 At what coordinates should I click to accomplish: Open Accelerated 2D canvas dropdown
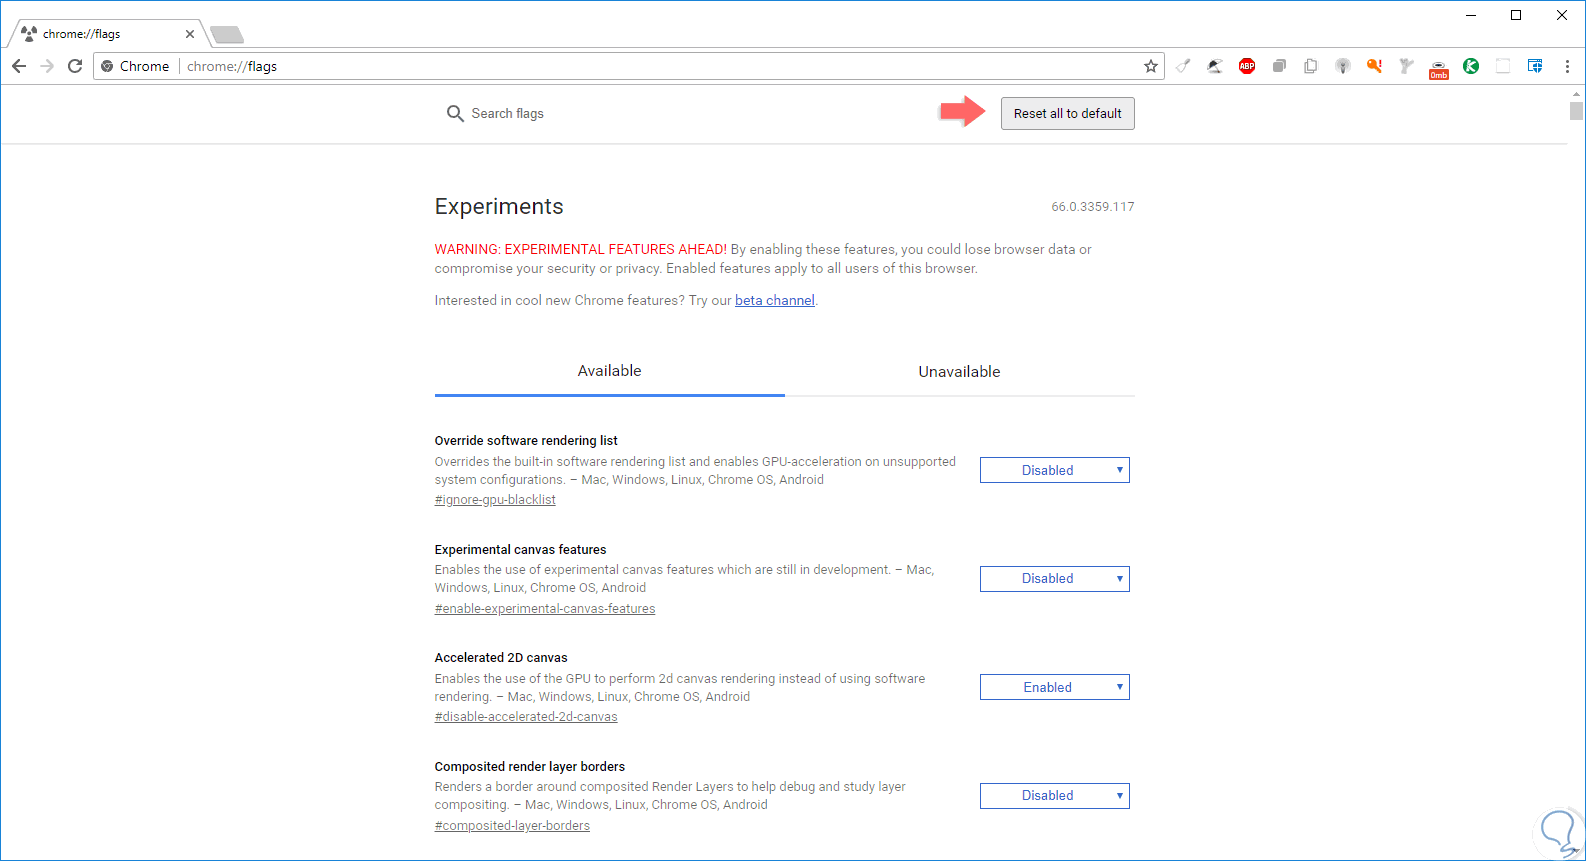pyautogui.click(x=1054, y=687)
